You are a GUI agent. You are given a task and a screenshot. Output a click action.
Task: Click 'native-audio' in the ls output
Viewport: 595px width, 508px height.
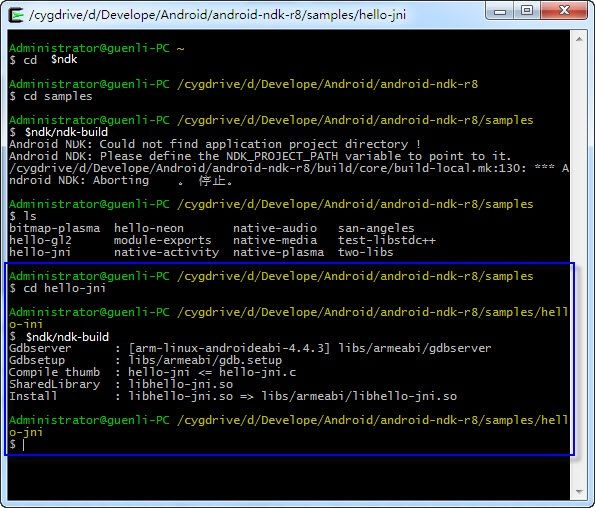tap(275, 228)
